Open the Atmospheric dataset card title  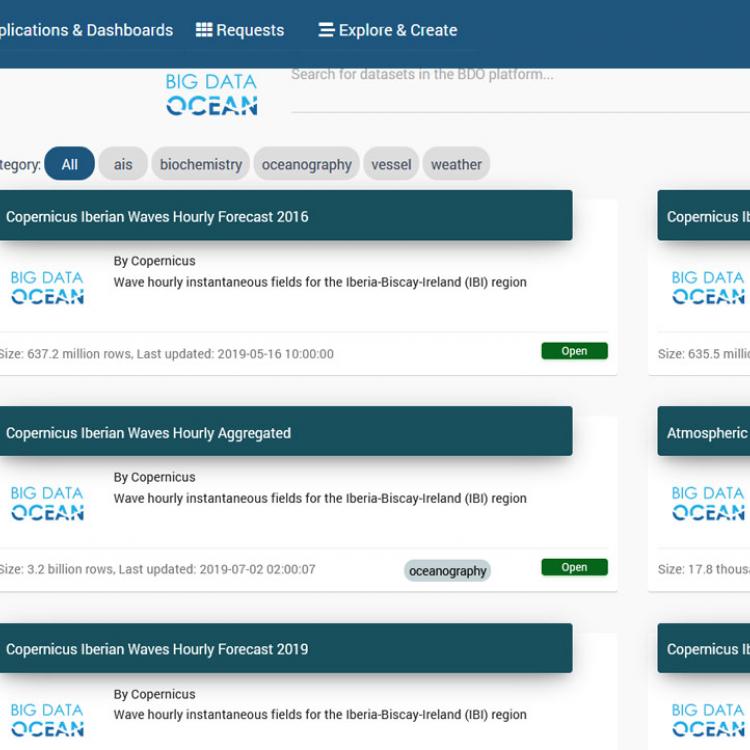coord(707,433)
